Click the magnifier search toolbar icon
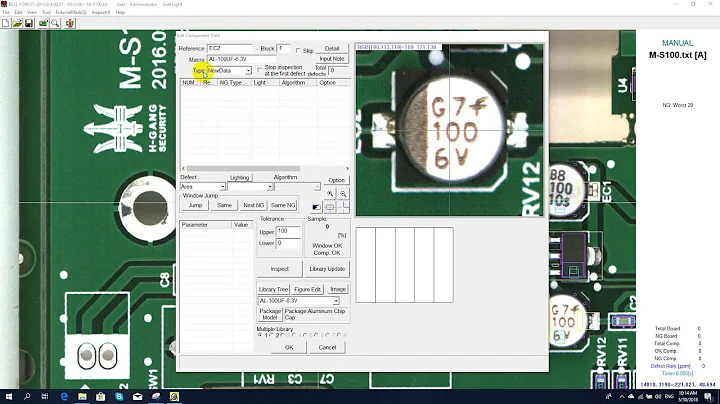This screenshot has height=404, width=720. [55, 23]
